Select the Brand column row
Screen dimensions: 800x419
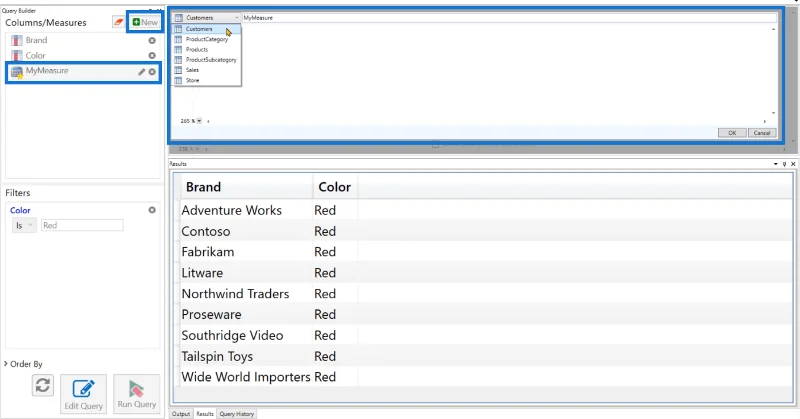pos(83,40)
